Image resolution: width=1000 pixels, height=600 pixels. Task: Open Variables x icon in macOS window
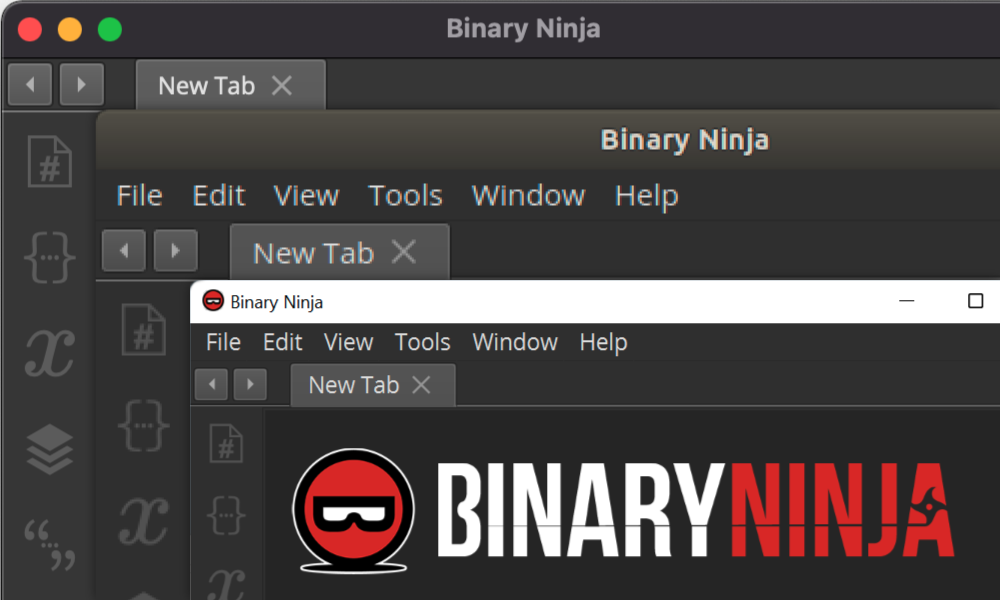tap(50, 353)
